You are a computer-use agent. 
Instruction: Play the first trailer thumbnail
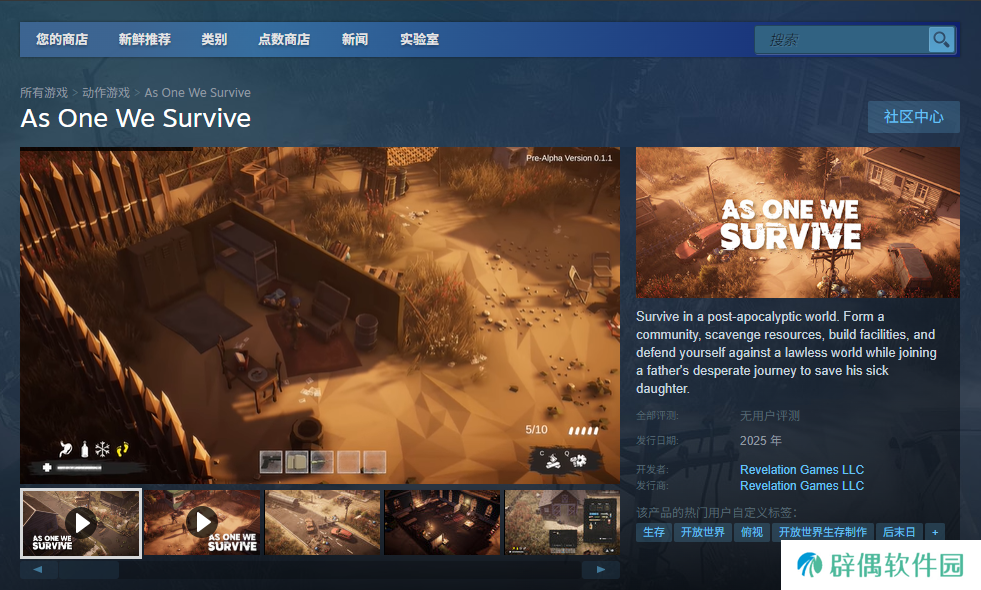(81, 523)
